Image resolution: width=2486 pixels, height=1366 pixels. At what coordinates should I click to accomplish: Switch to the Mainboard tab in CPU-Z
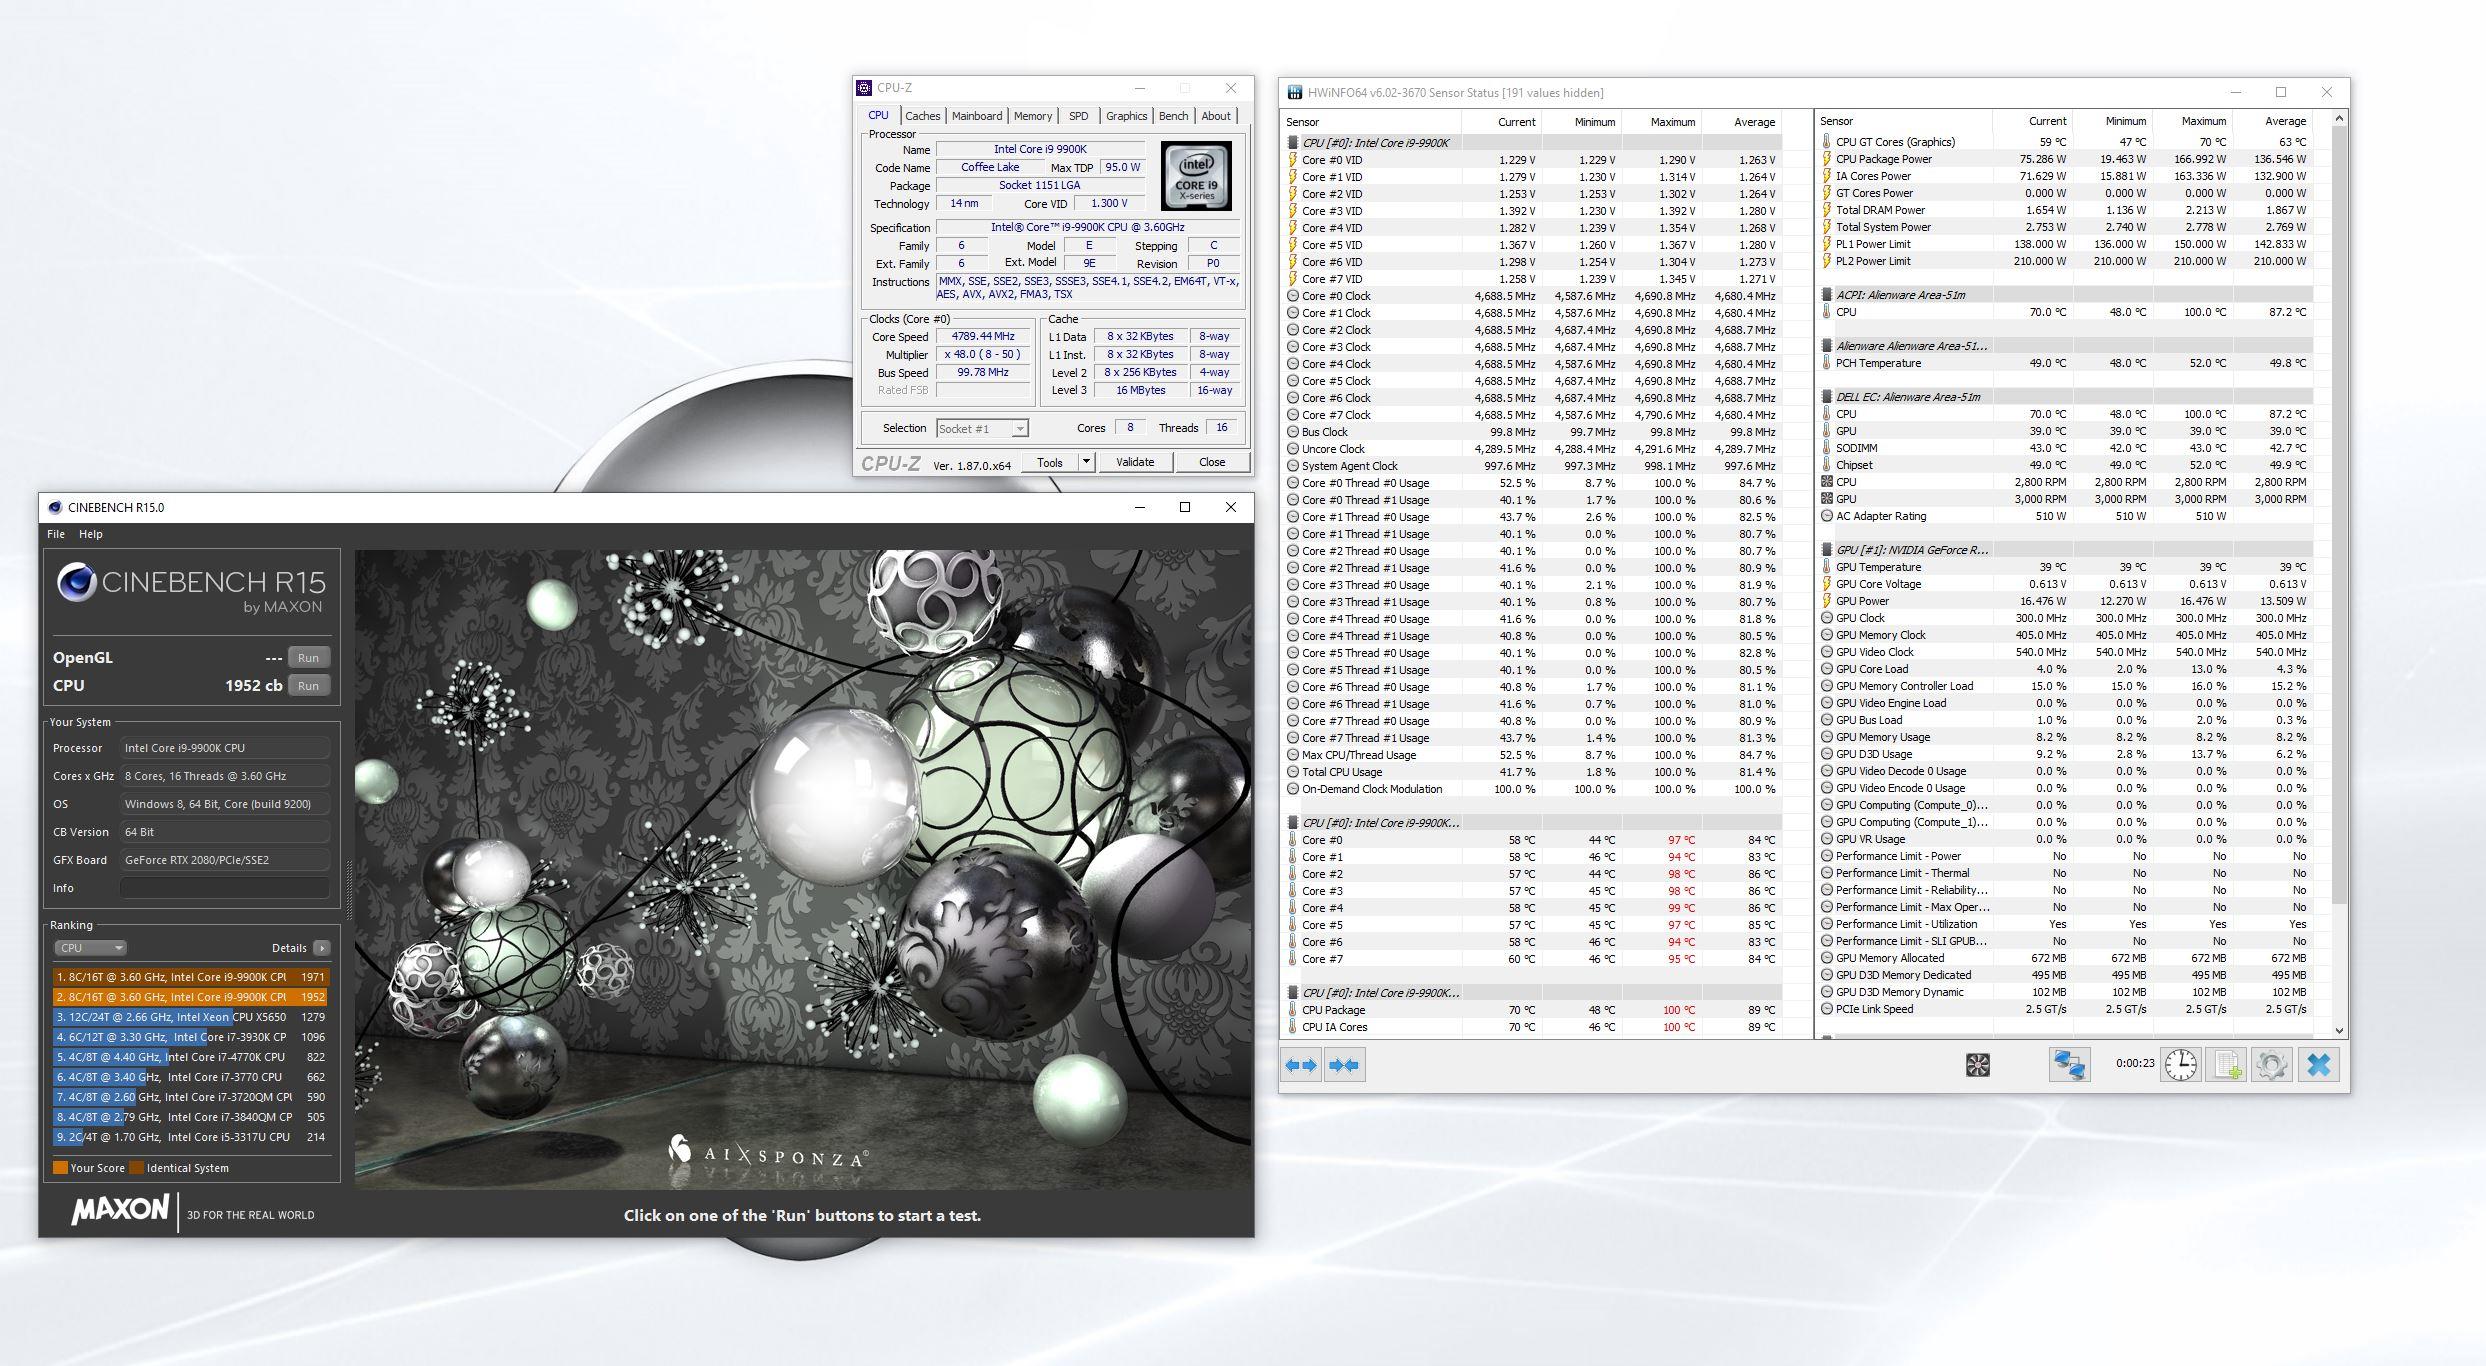coord(976,116)
